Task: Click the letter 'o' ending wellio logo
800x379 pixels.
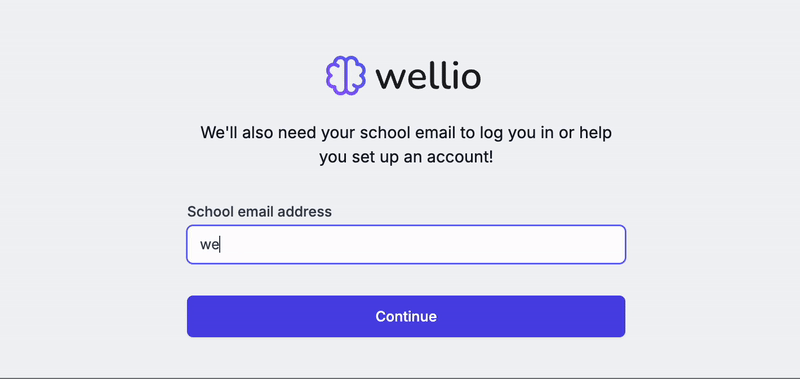Action: click(470, 79)
